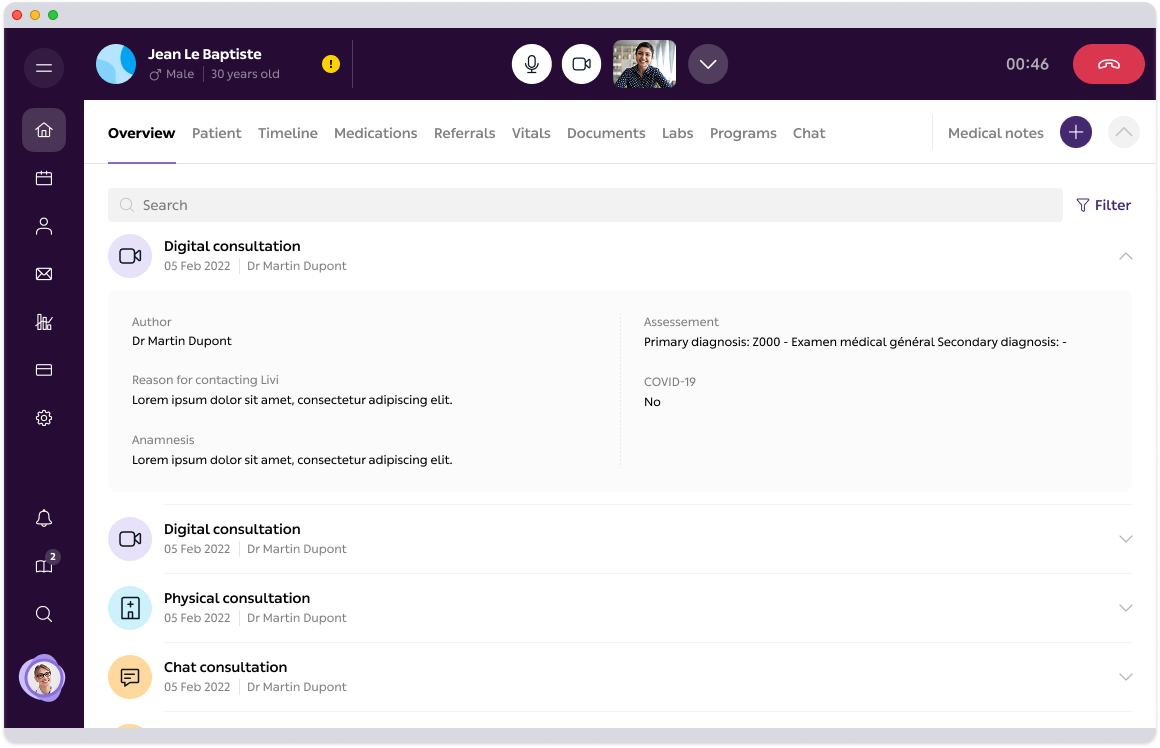1160x748 pixels.
Task: Open the Chat tab
Action: coord(809,133)
